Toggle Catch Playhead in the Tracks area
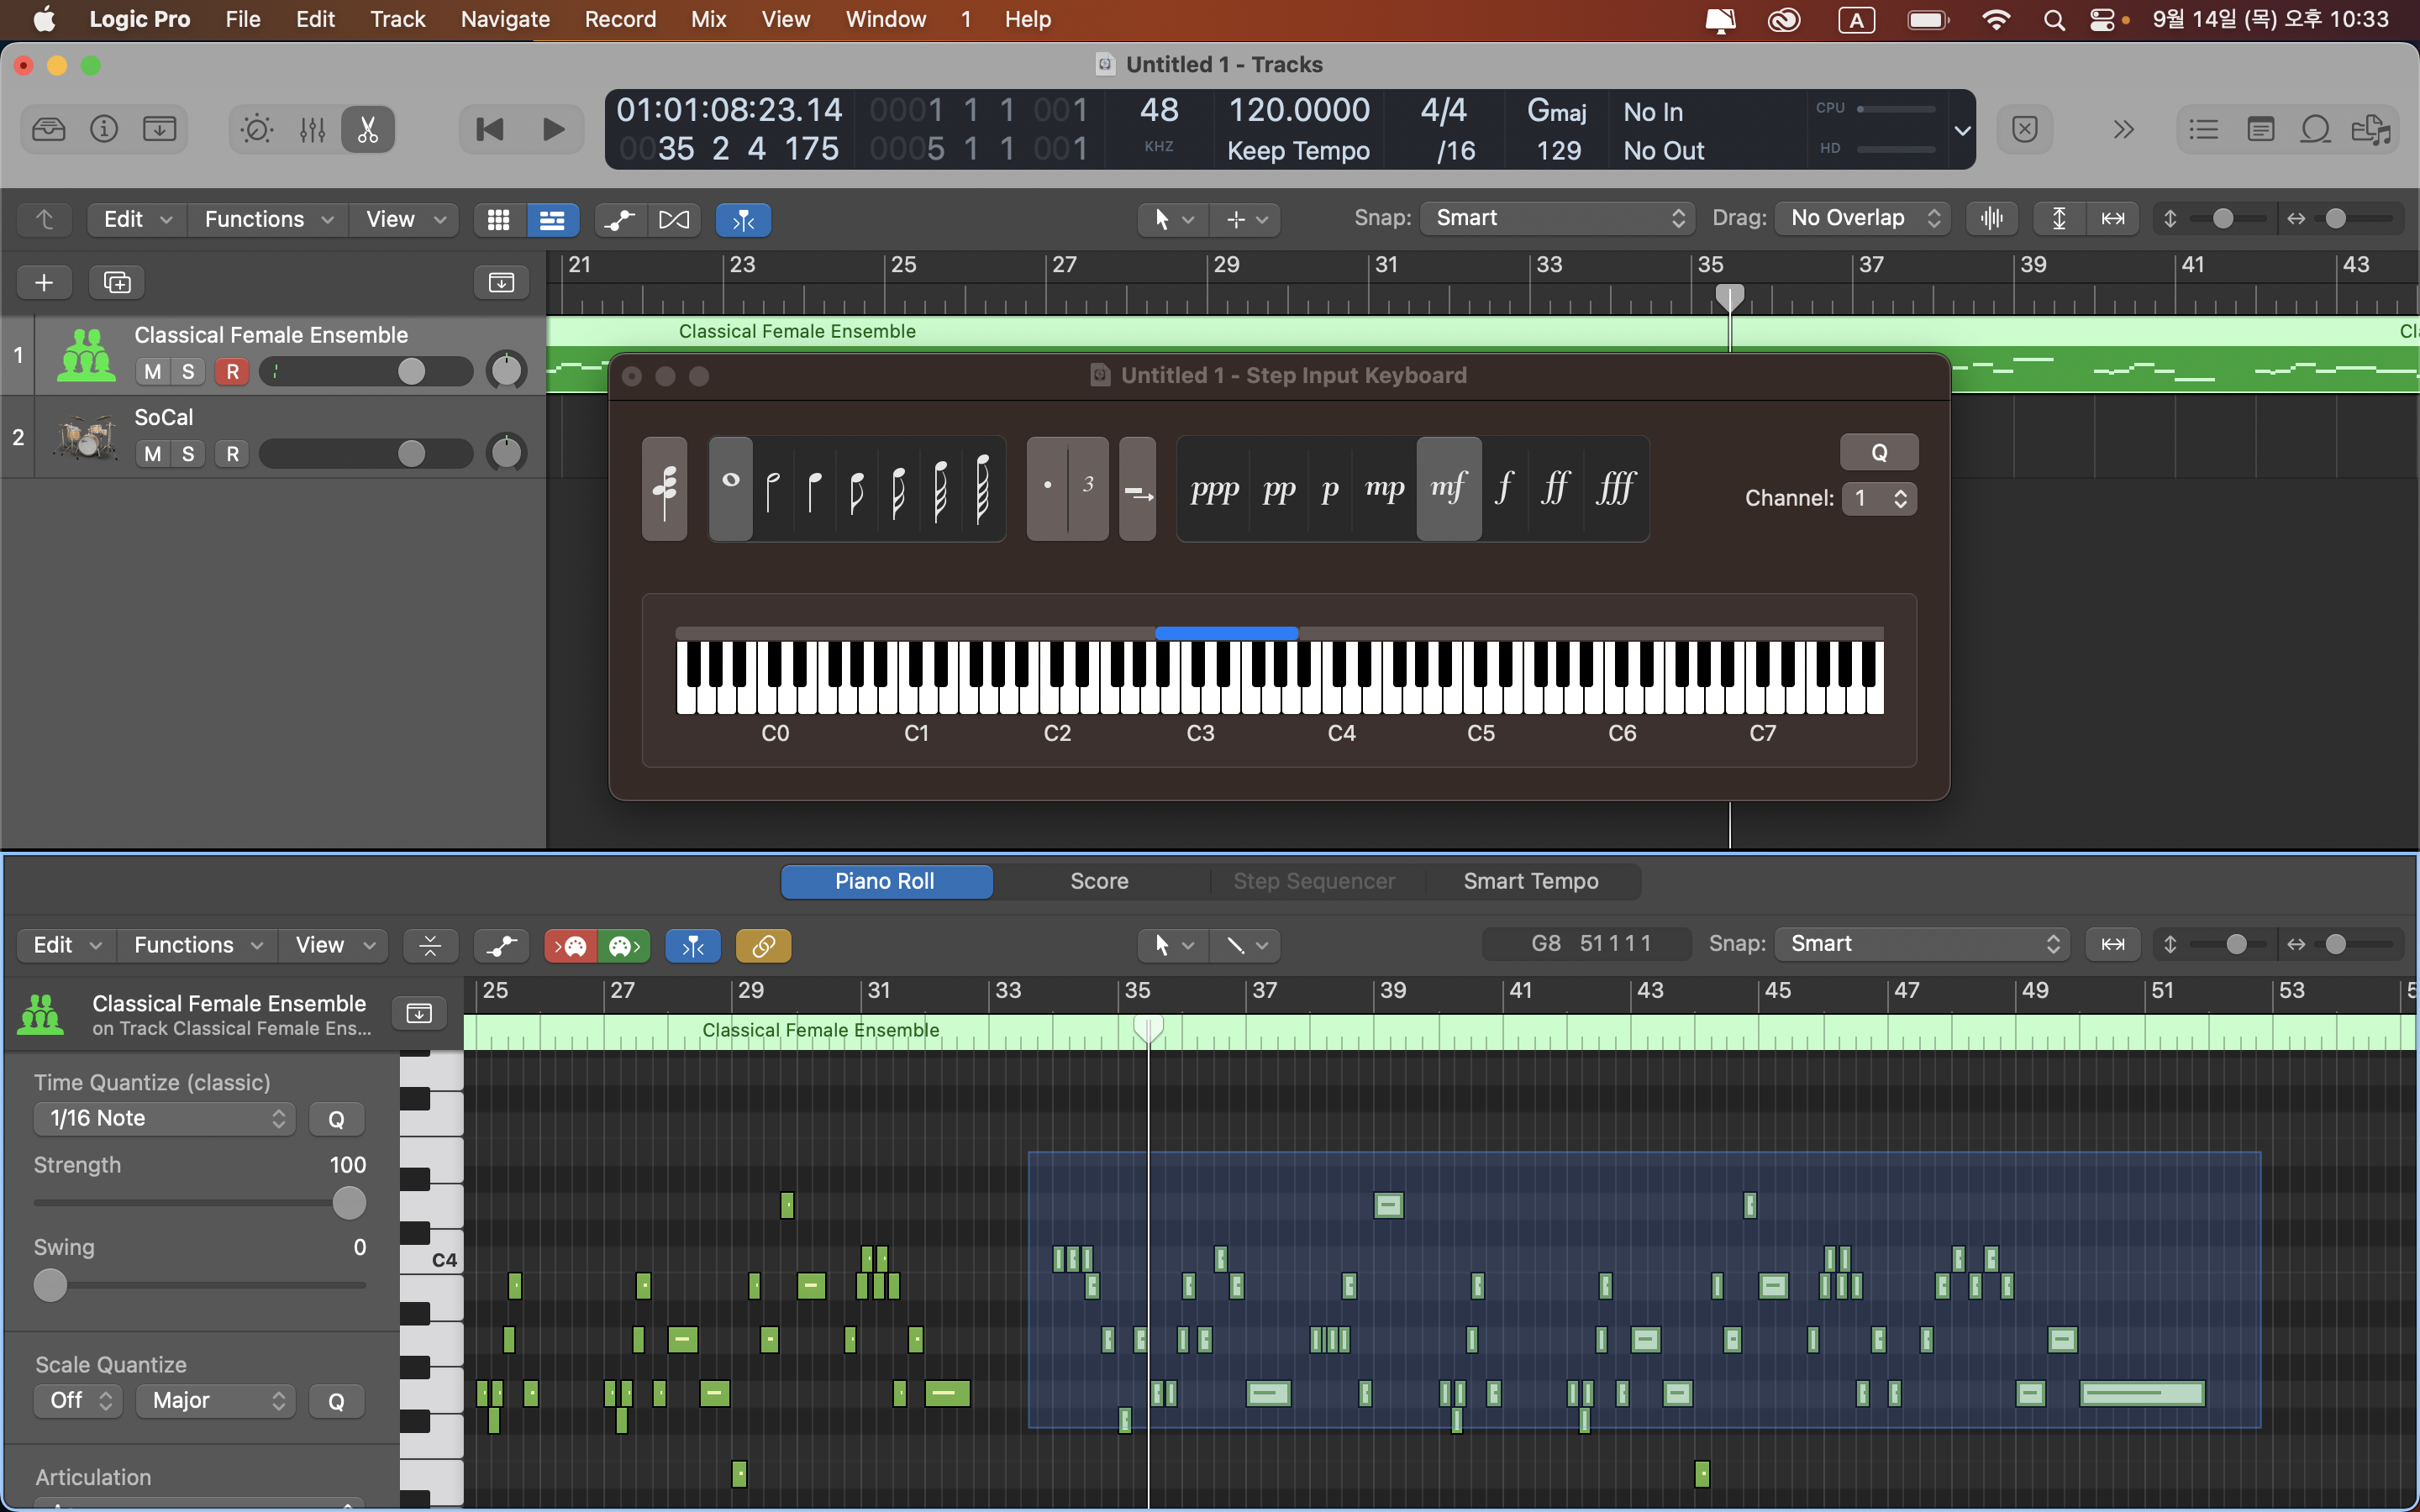Screen dimensions: 2420x1512 coord(743,220)
